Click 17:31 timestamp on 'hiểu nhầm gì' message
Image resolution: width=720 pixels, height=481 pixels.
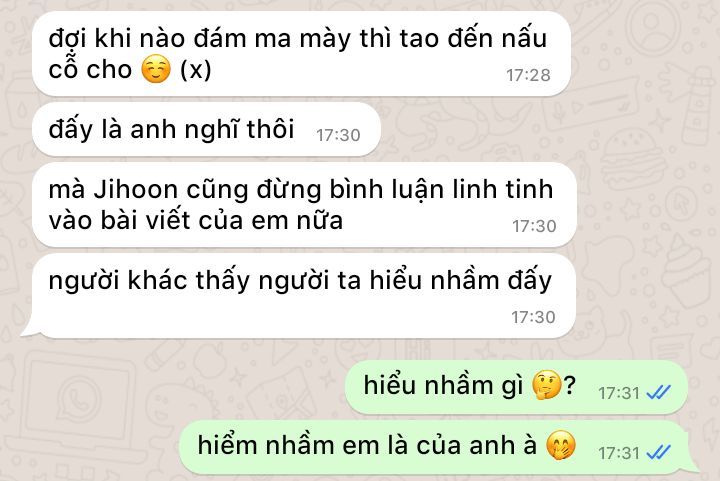[x=619, y=393]
